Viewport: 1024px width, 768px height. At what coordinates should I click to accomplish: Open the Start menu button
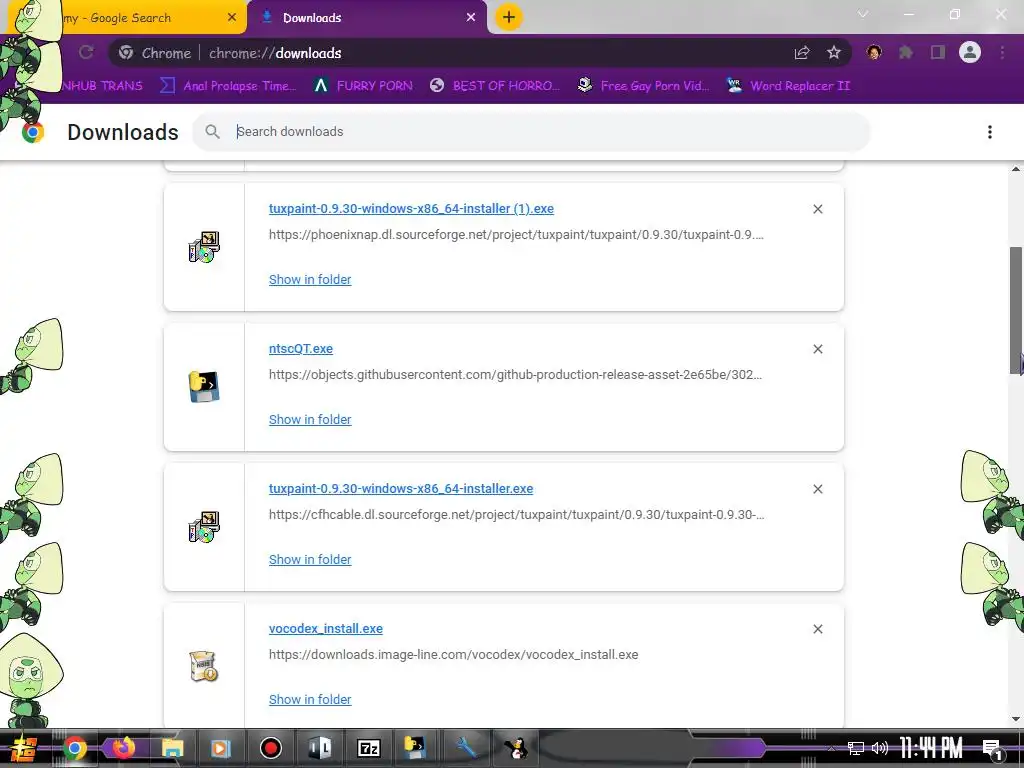pyautogui.click(x=24, y=748)
